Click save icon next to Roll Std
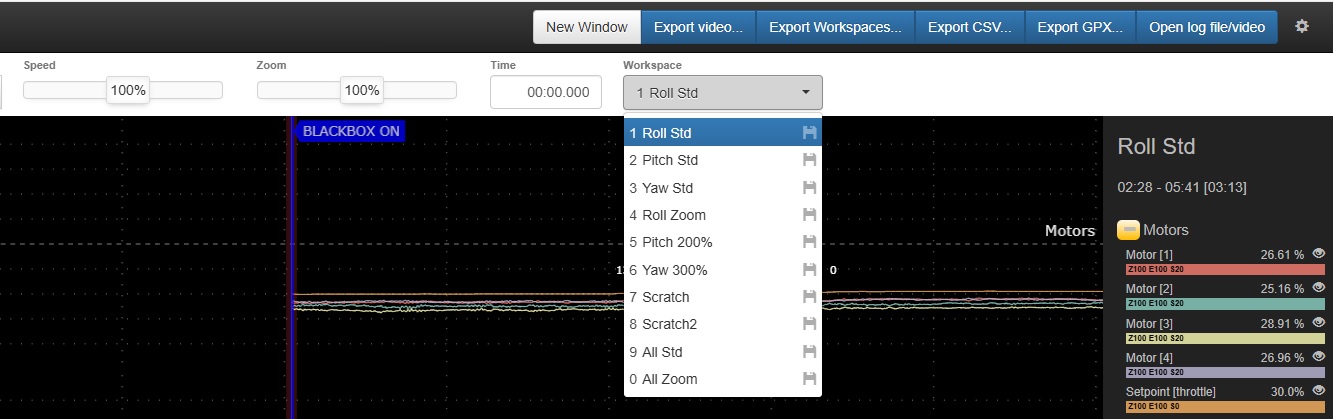This screenshot has height=419, width=1333. click(x=809, y=133)
